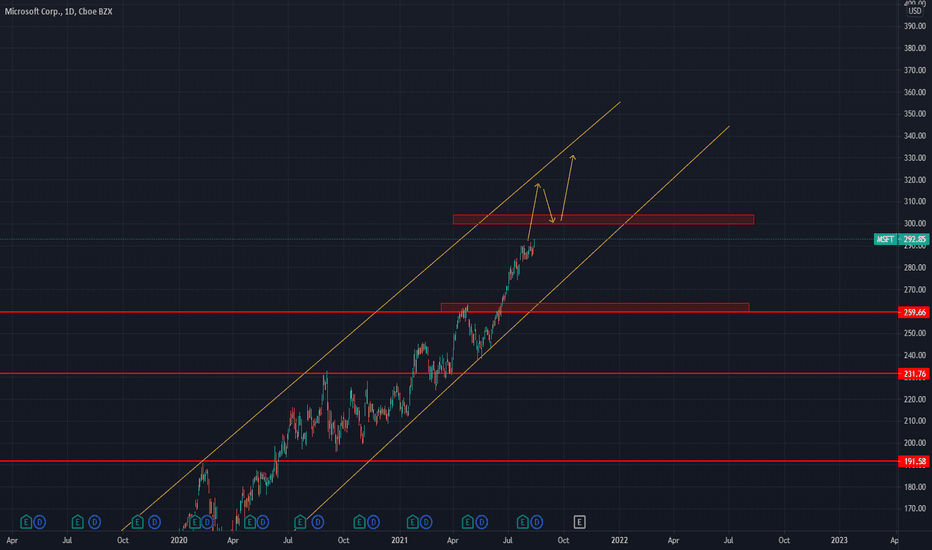Image resolution: width=932 pixels, height=550 pixels.
Task: Click the 200.00 price axis label
Action: click(x=915, y=442)
